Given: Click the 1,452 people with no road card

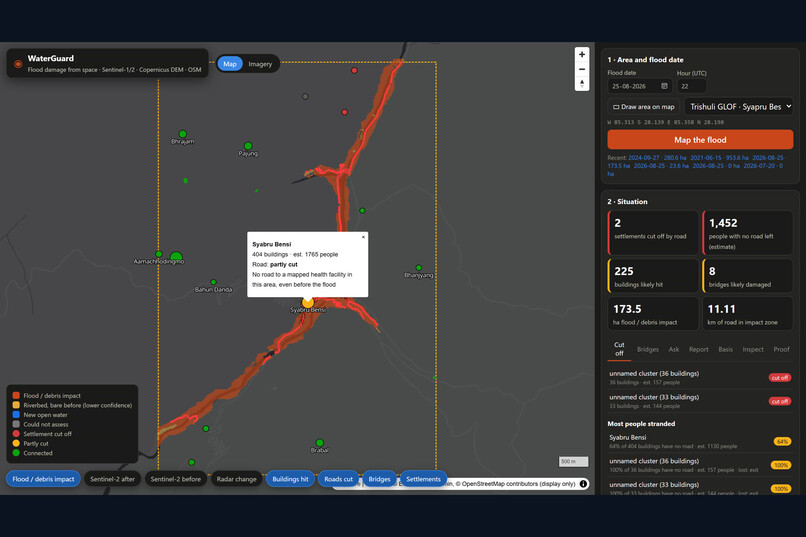Looking at the screenshot, I should (747, 232).
